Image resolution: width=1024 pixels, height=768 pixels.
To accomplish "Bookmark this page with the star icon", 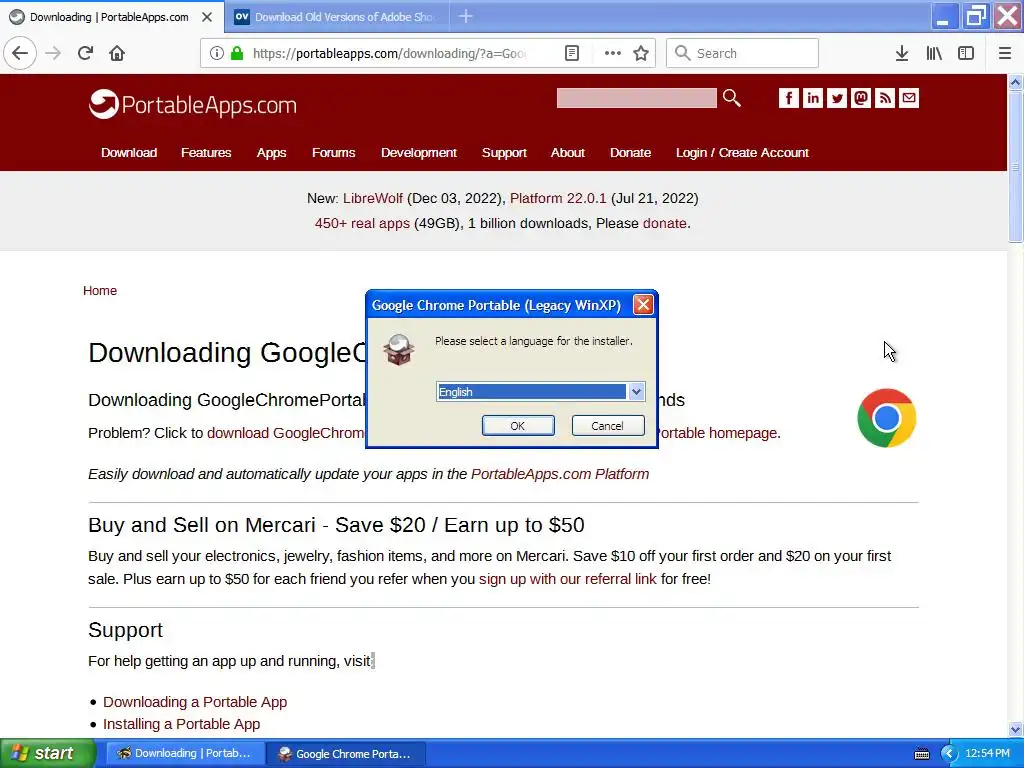I will [x=641, y=53].
